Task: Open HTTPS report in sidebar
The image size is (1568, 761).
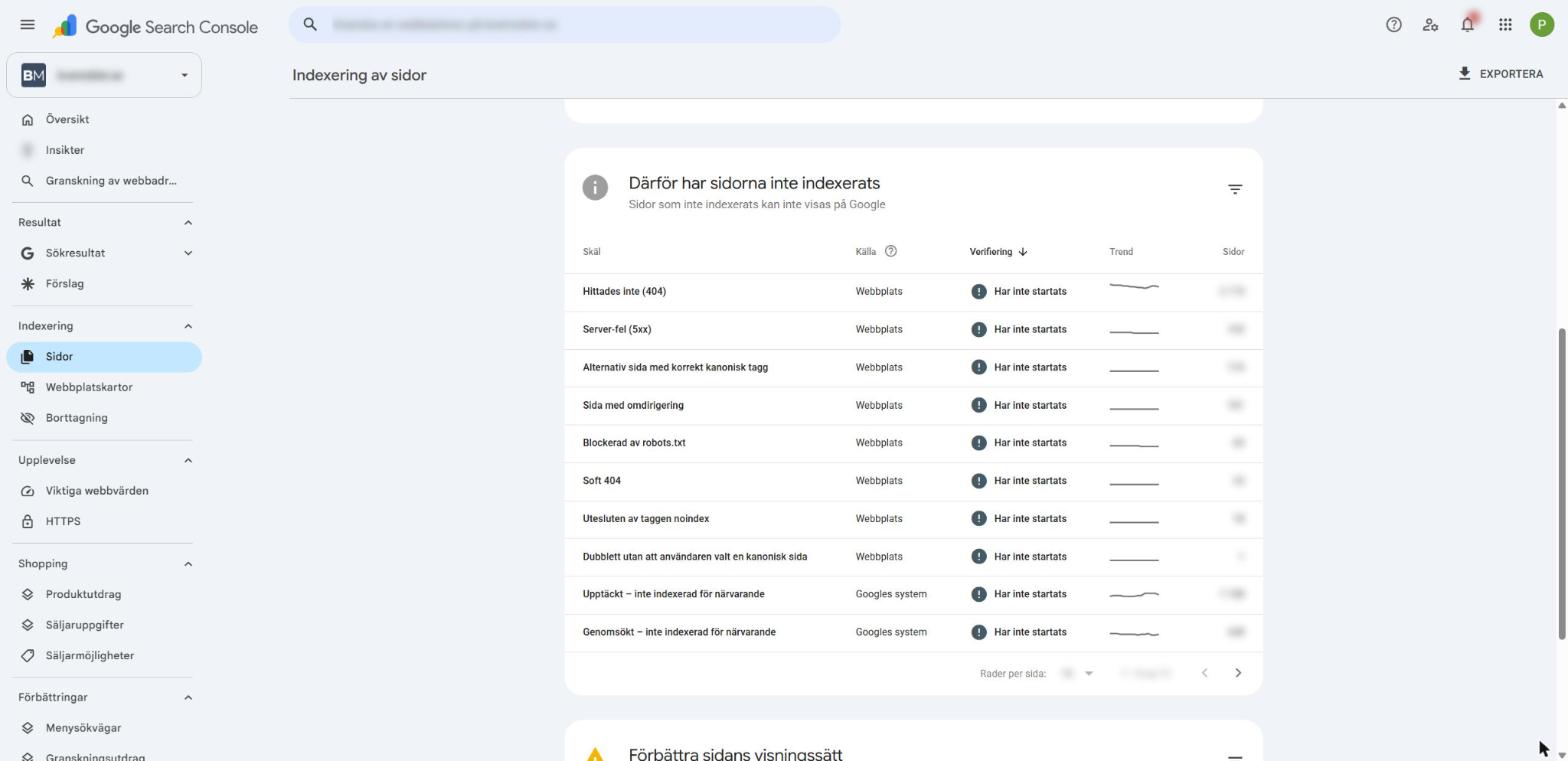Action: click(104, 521)
